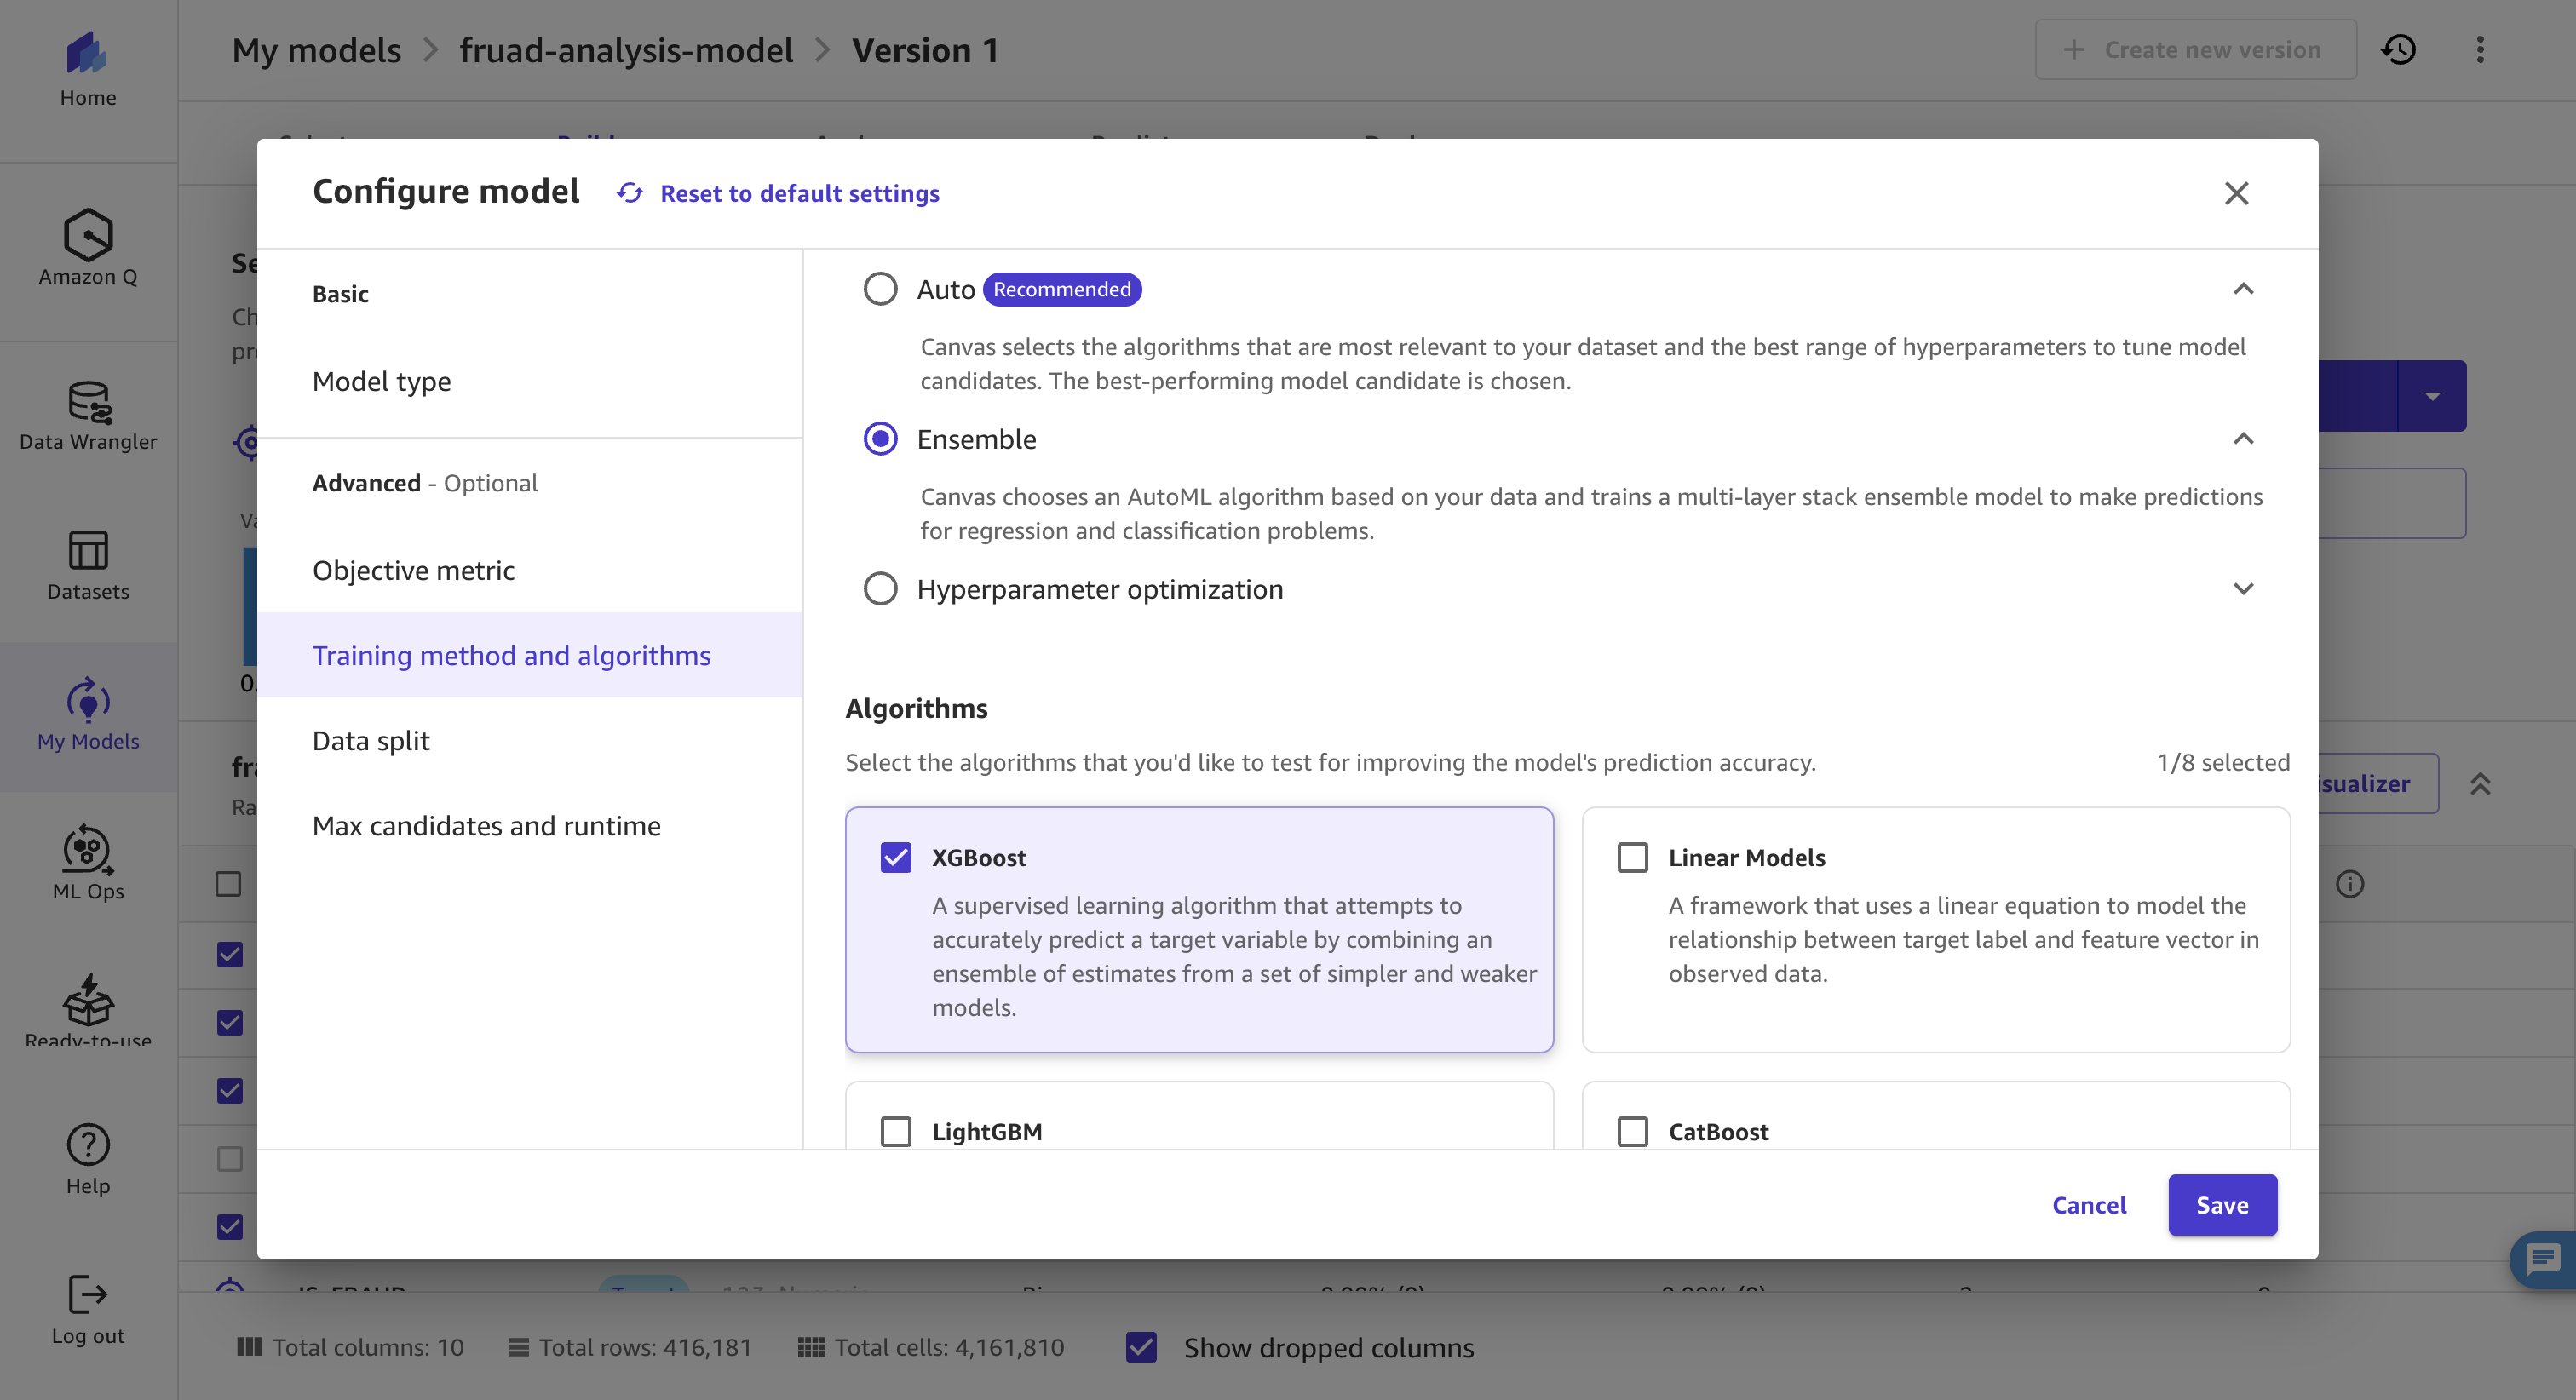Click the Total rows: 416,181 status
This screenshot has width=2576, height=1400.
coord(630,1347)
